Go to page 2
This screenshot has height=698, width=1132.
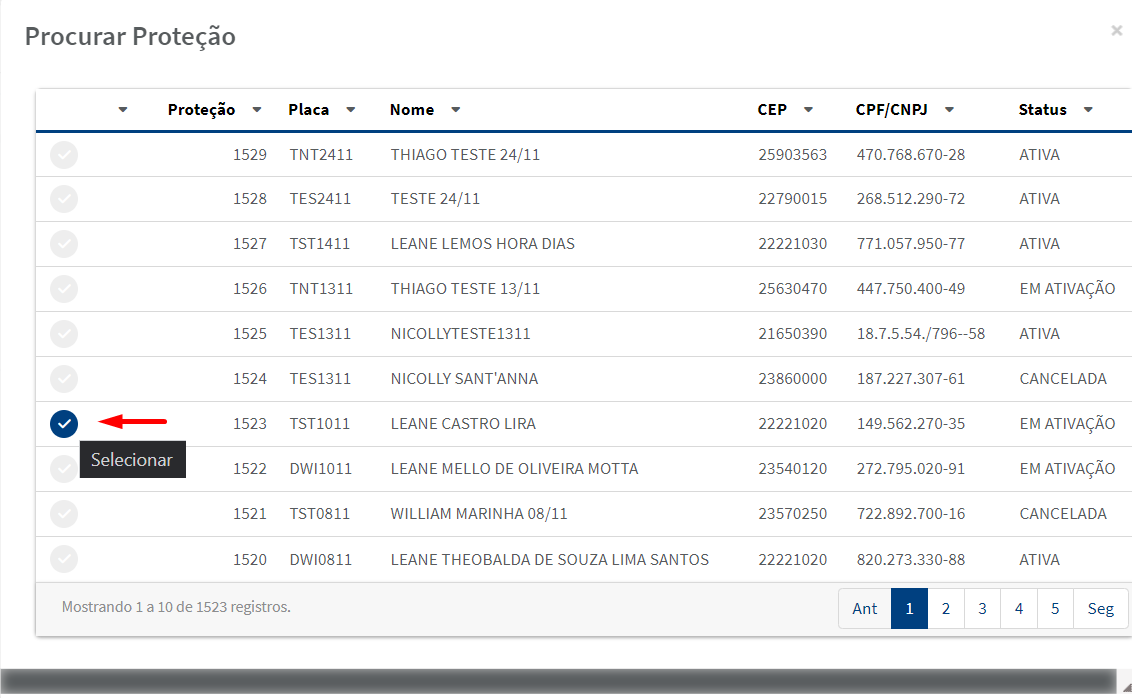coord(946,608)
